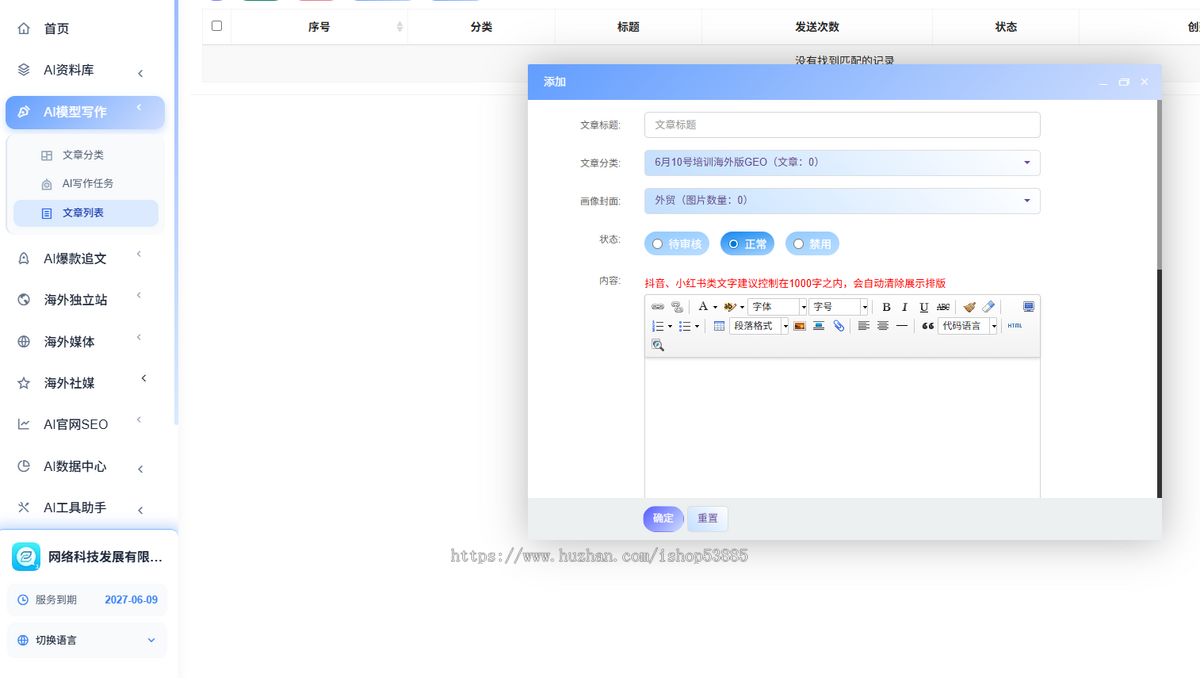Click the 服务到期 2027-06-09 entry

point(87,600)
